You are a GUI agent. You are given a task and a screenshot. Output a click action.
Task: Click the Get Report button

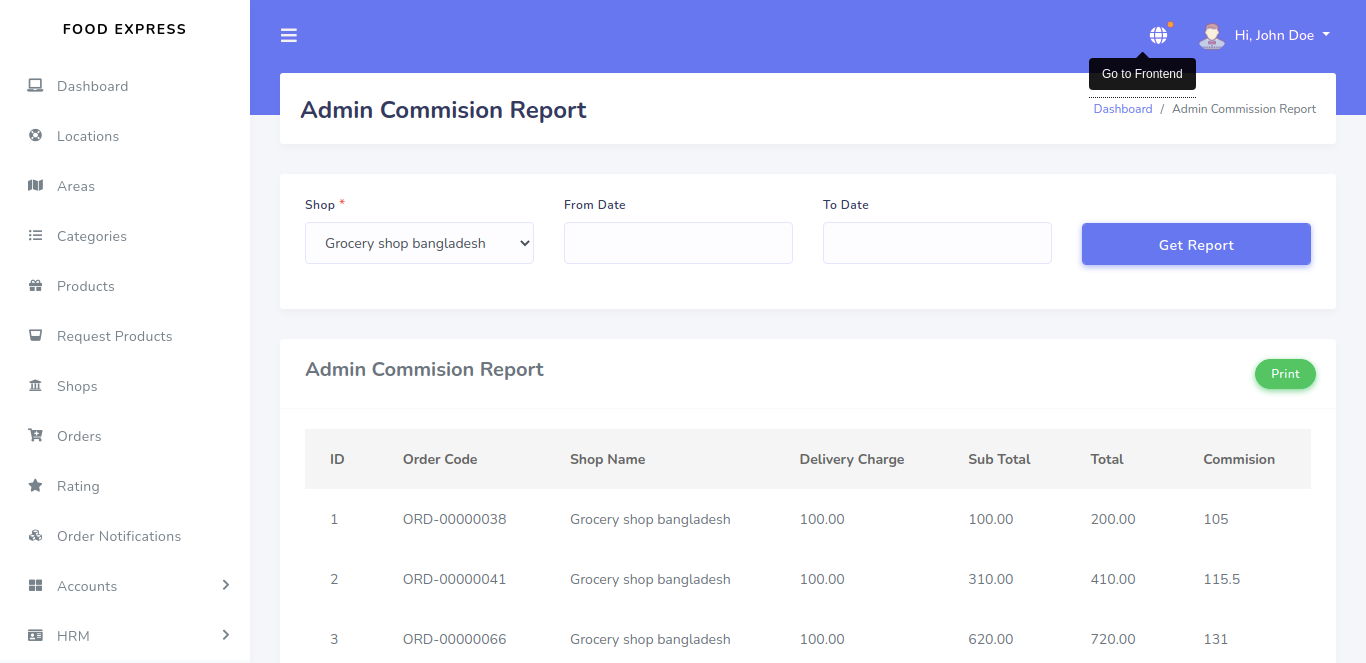click(x=1196, y=244)
